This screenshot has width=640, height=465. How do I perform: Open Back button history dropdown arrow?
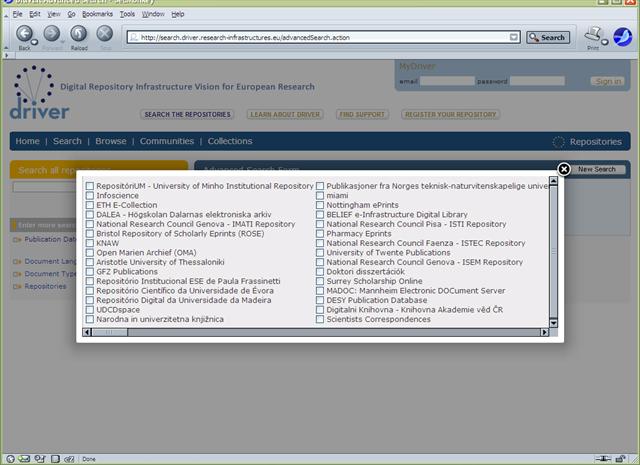click(34, 42)
